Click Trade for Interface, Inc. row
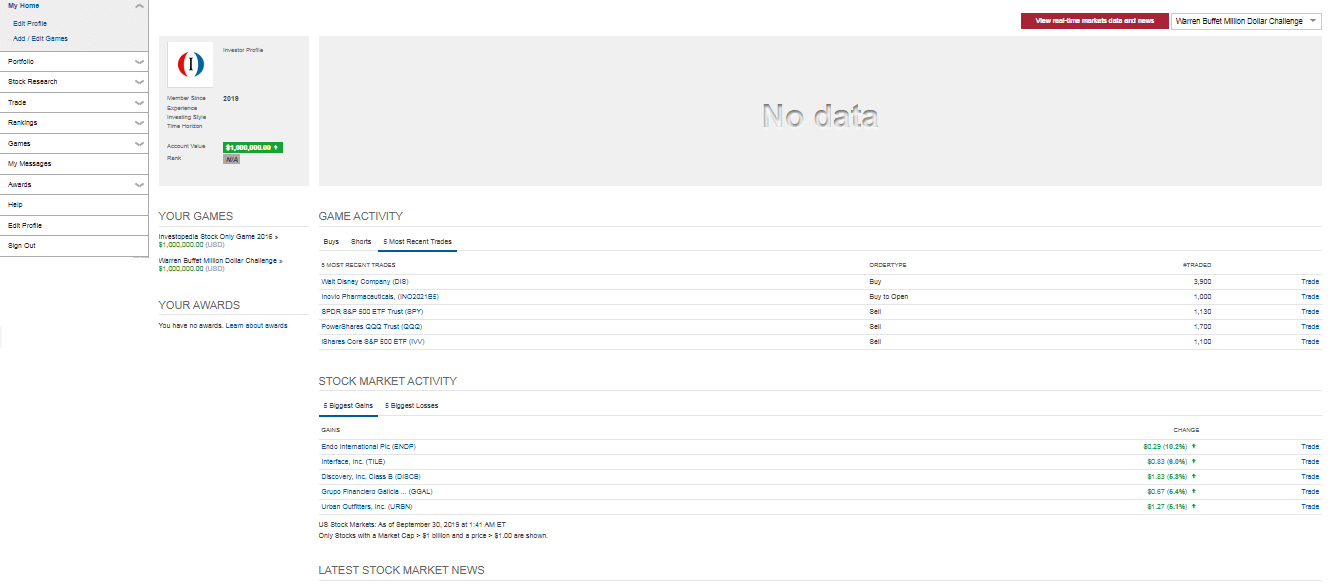The height and width of the screenshot is (585, 1344). click(1310, 462)
